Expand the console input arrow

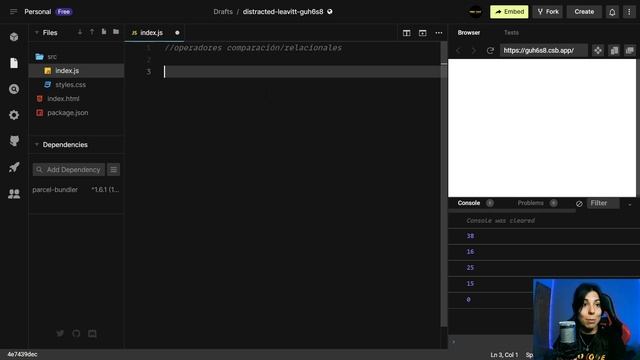(x=453, y=342)
